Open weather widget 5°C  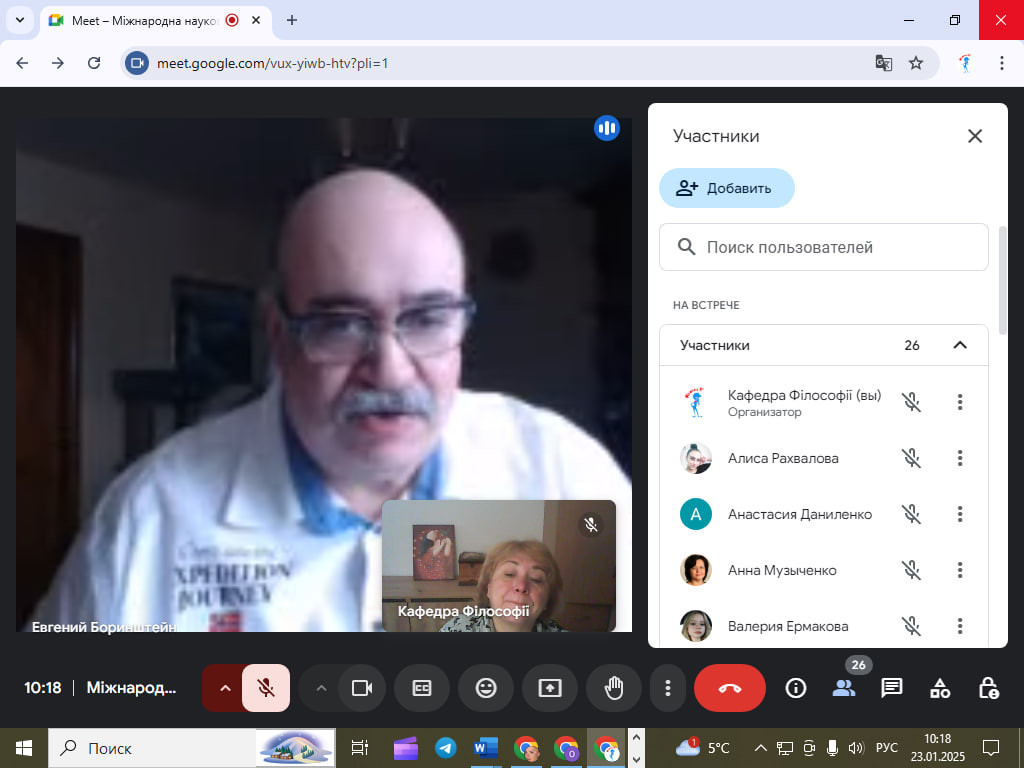pos(703,748)
